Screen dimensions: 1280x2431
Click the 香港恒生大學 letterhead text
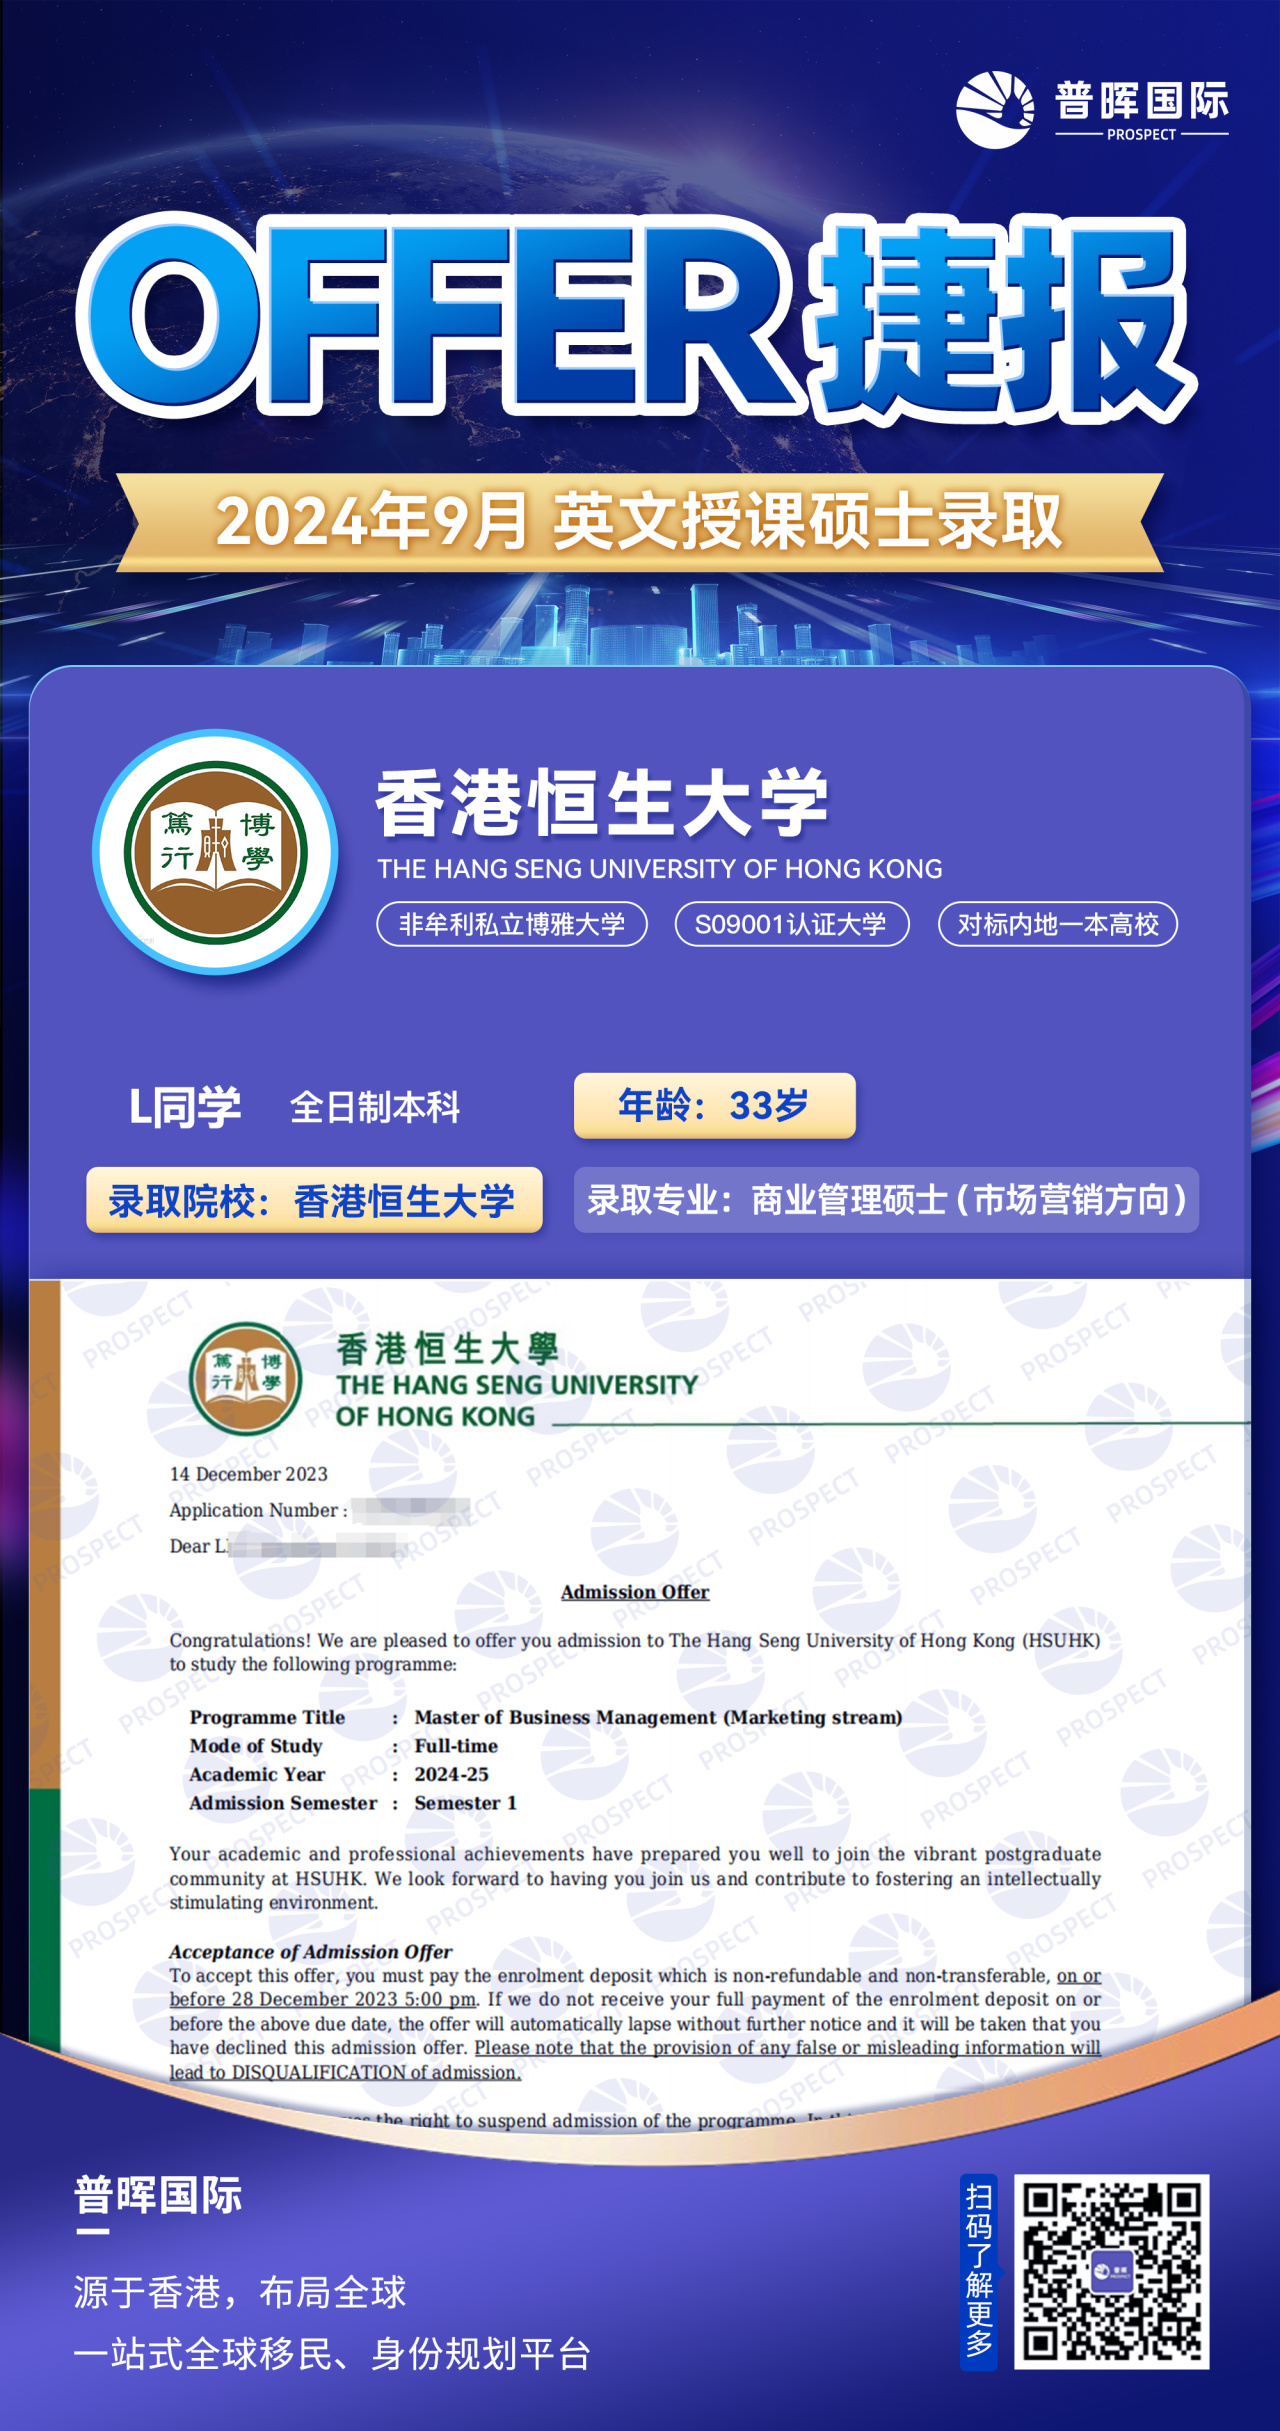[447, 1349]
